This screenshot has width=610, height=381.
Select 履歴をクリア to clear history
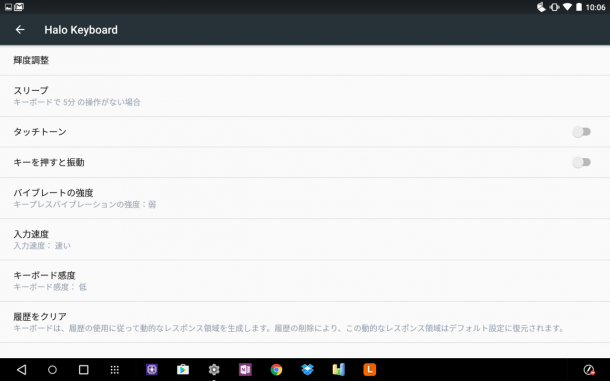click(x=305, y=322)
